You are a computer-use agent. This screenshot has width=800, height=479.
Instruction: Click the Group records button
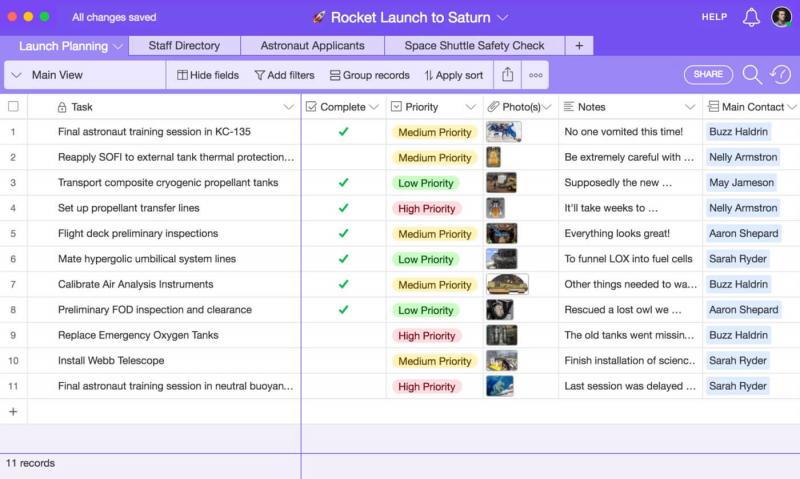pyautogui.click(x=369, y=75)
